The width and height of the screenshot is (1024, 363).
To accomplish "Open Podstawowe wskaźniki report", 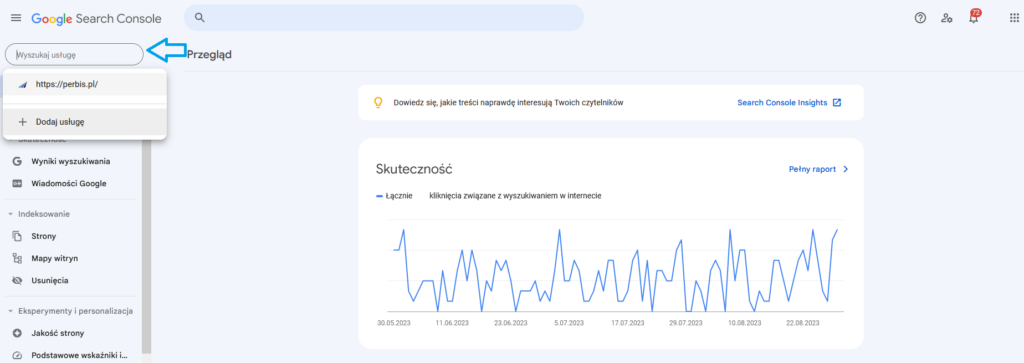I will (79, 356).
